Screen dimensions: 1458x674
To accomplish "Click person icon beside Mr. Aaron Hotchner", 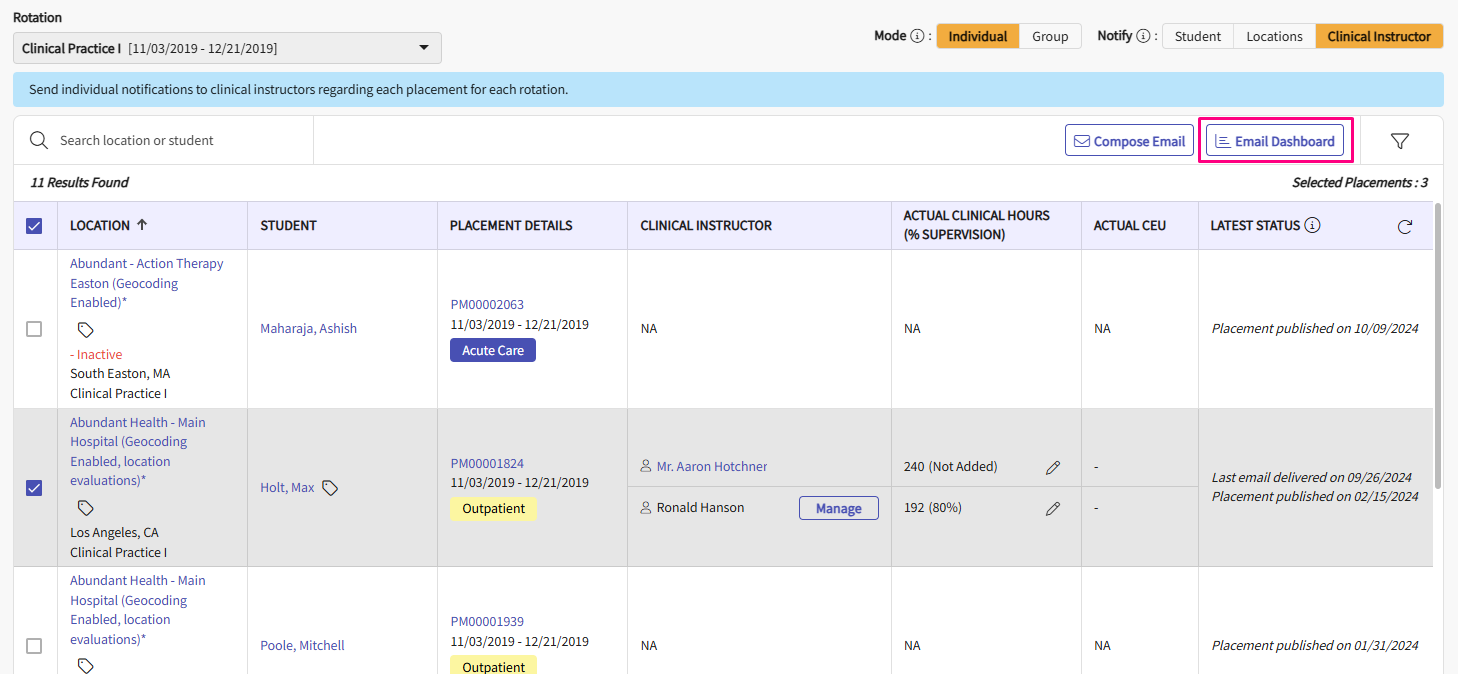I will click(646, 466).
